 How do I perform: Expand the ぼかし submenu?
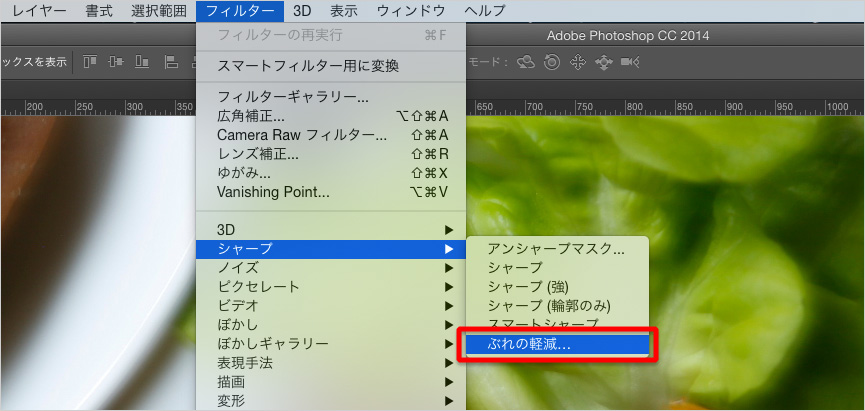[x=331, y=325]
